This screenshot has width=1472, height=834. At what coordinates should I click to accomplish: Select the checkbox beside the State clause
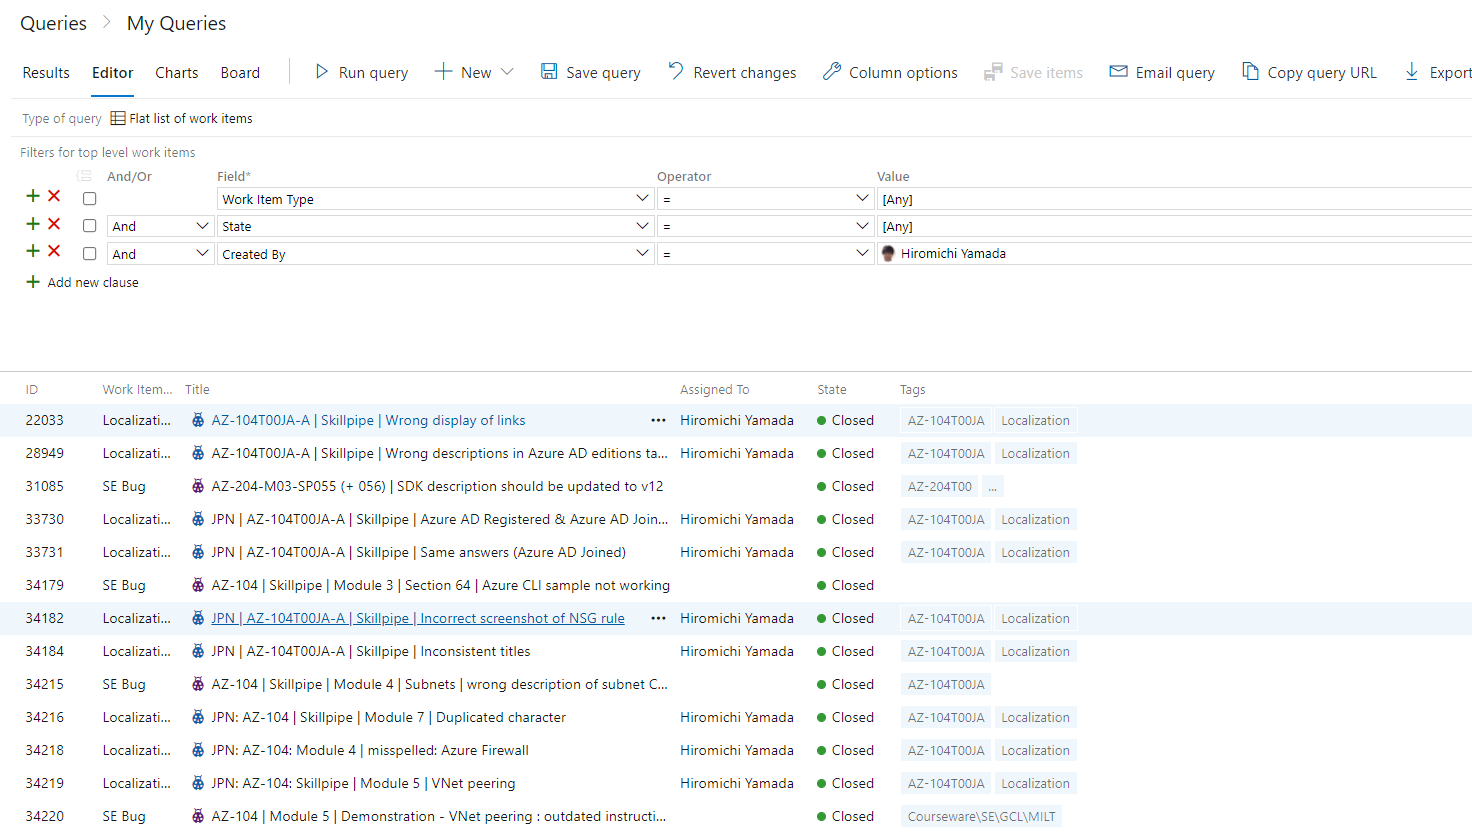coord(89,226)
